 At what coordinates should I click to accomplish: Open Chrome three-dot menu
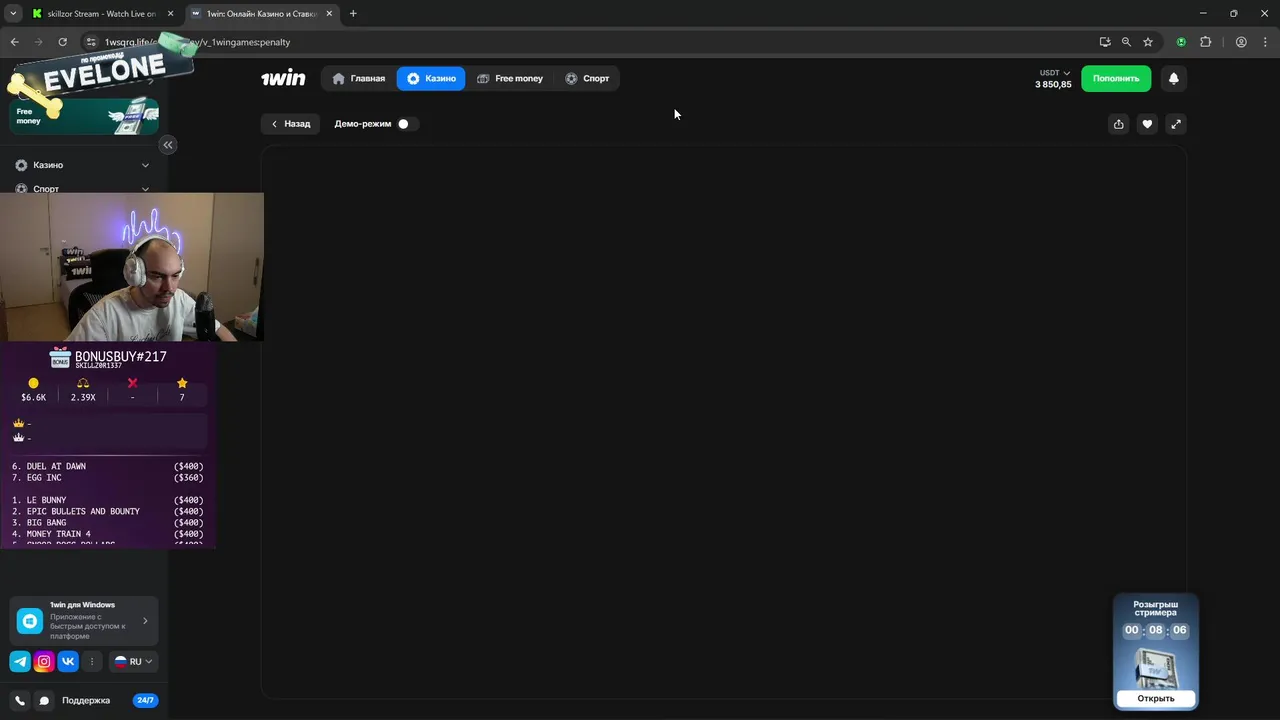pyautogui.click(x=1264, y=42)
